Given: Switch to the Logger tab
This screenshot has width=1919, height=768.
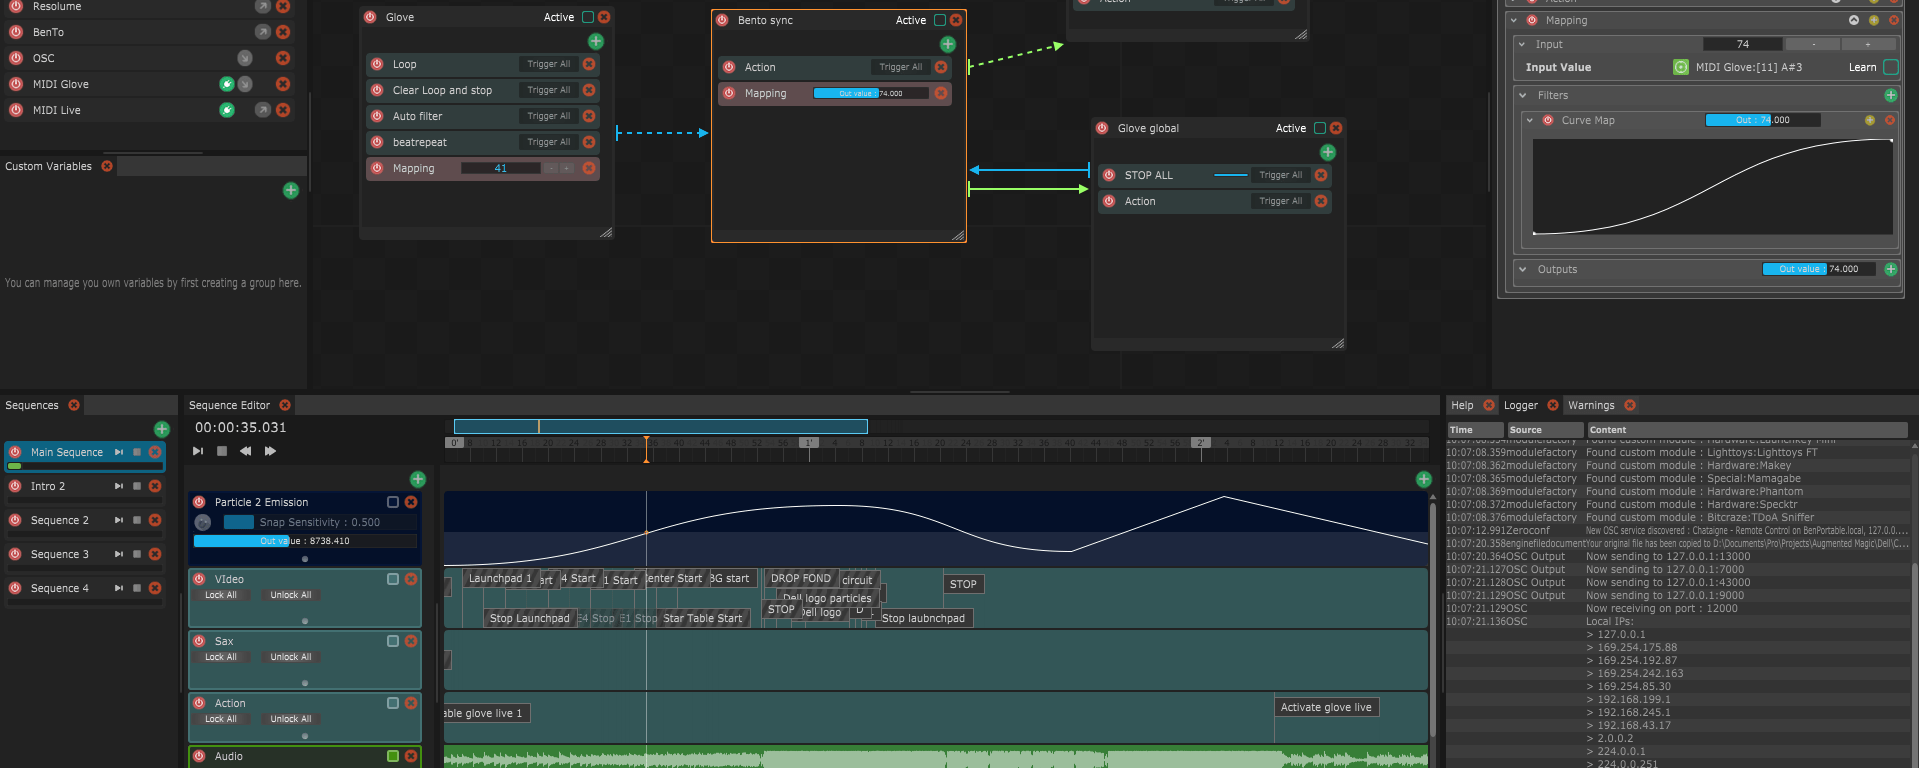Looking at the screenshot, I should [x=1520, y=405].
